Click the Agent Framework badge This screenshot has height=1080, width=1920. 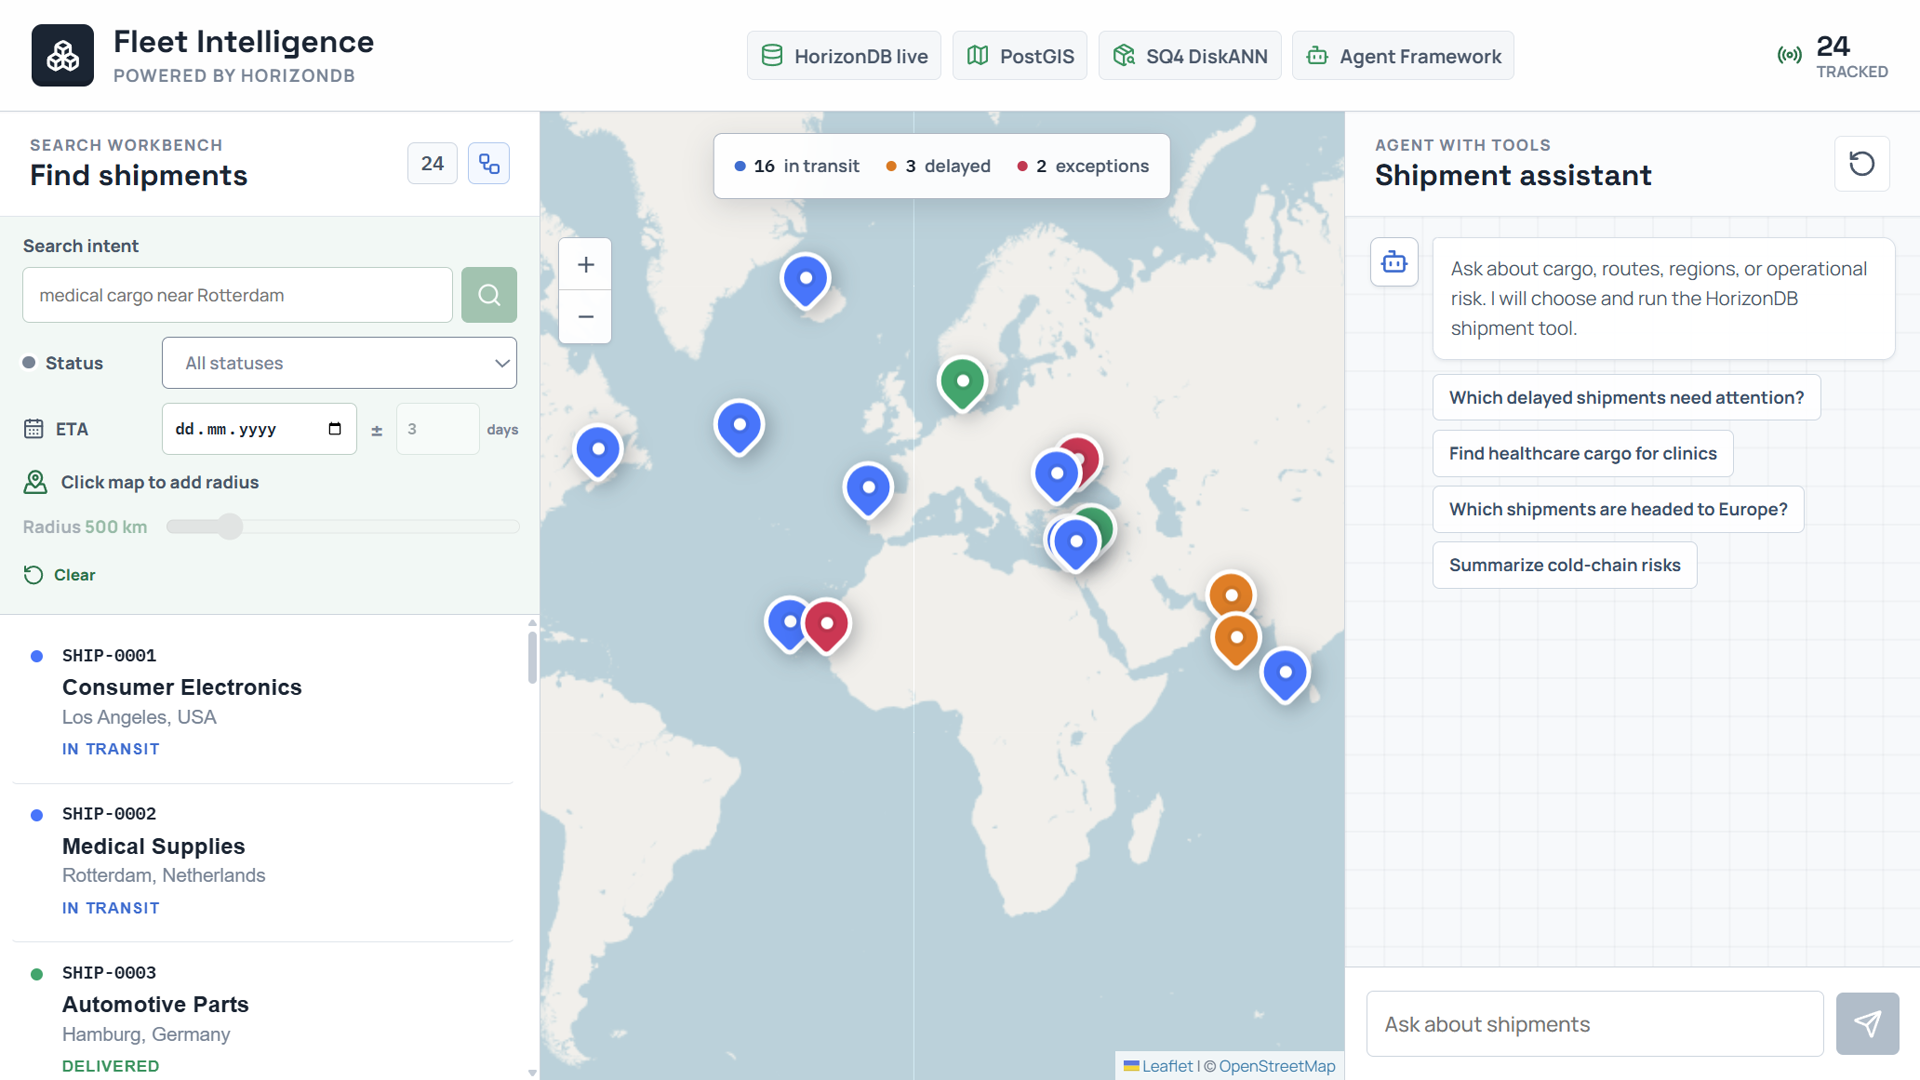1403,56
